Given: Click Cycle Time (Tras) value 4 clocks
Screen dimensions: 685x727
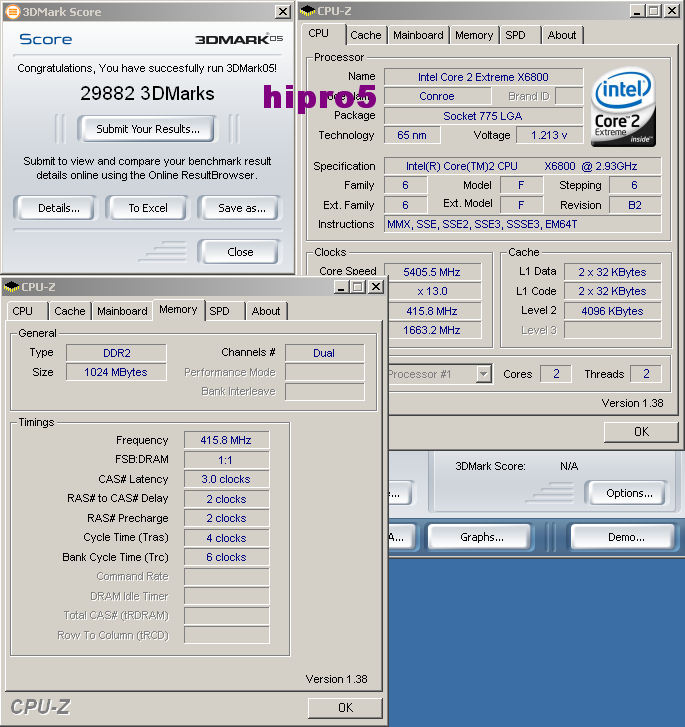Looking at the screenshot, I should [226, 538].
